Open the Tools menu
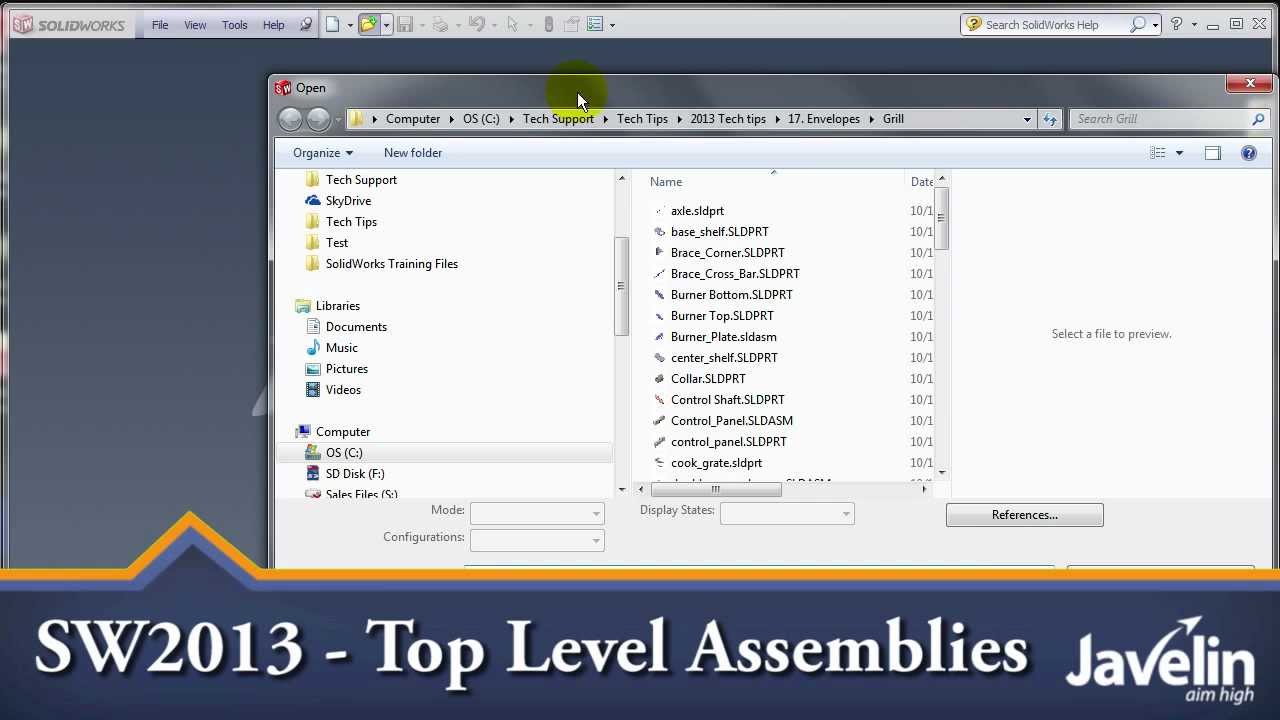Viewport: 1280px width, 720px height. click(234, 24)
